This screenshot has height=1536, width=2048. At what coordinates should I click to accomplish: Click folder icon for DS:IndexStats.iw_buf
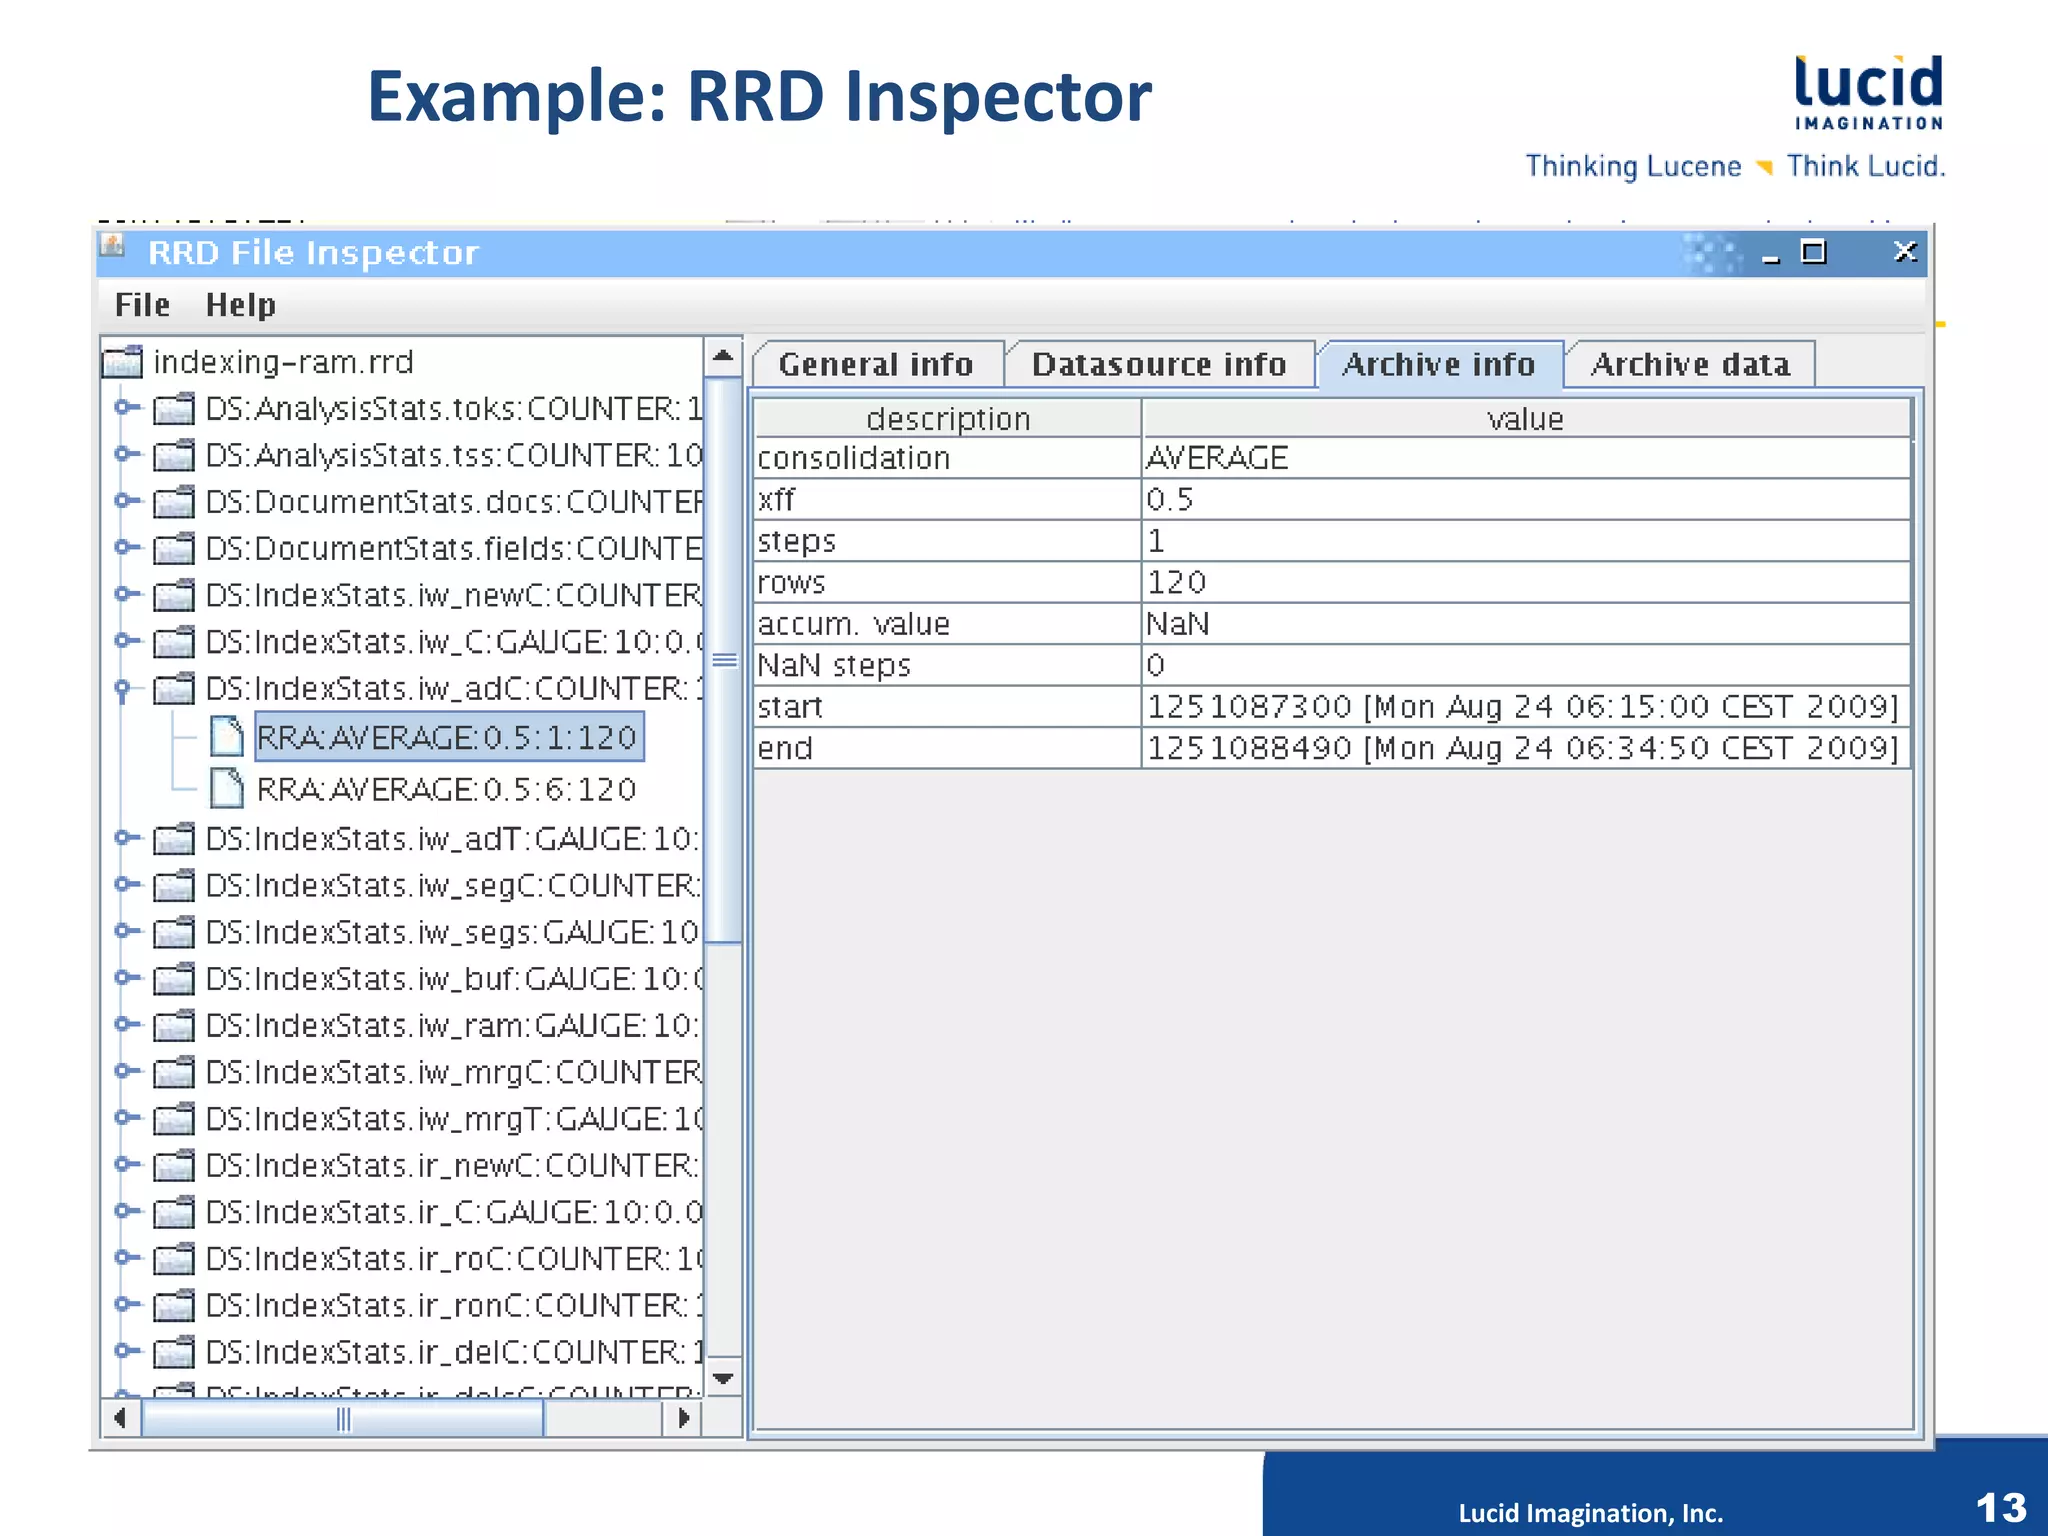(x=174, y=979)
